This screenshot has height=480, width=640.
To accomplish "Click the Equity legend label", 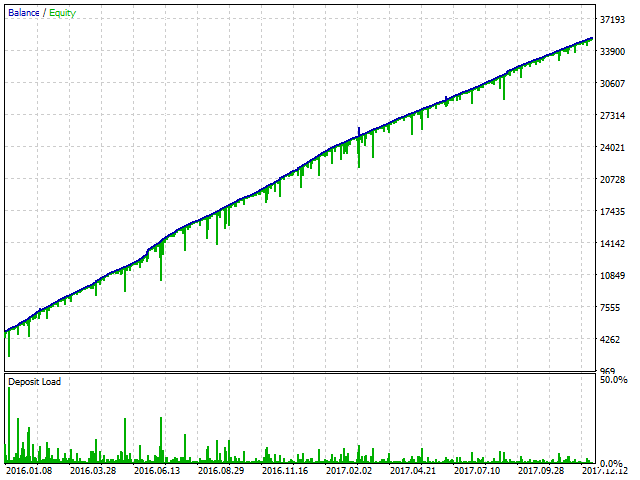I will (62, 13).
